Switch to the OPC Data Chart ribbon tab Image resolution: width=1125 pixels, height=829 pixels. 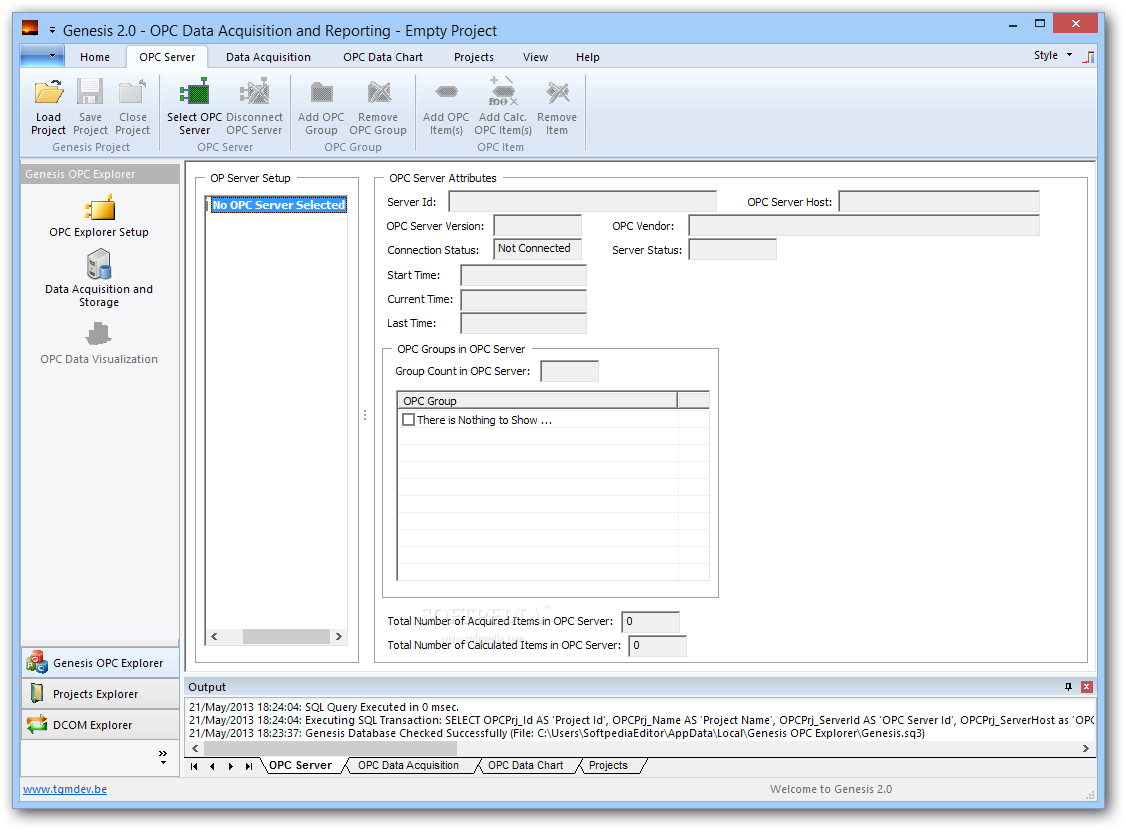(x=383, y=57)
